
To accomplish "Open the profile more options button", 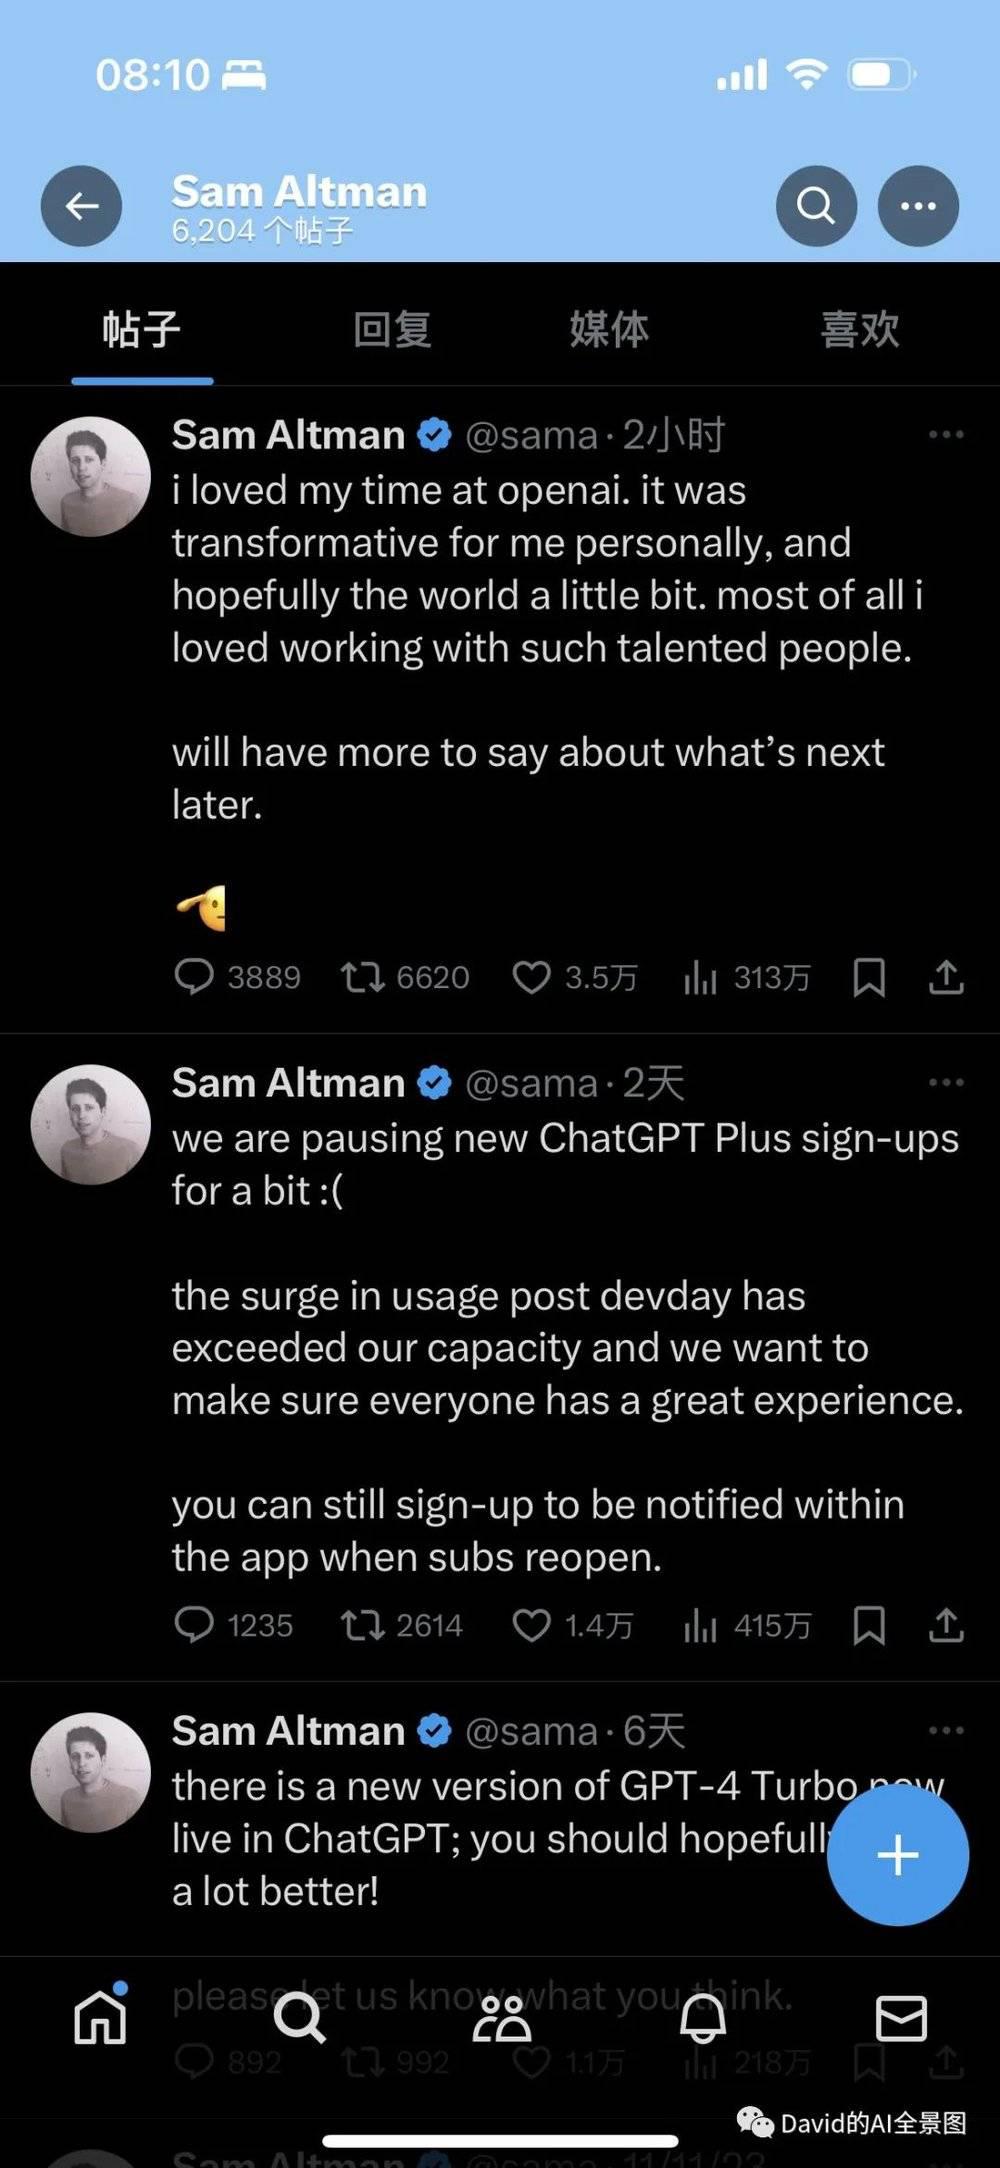I will click(918, 206).
